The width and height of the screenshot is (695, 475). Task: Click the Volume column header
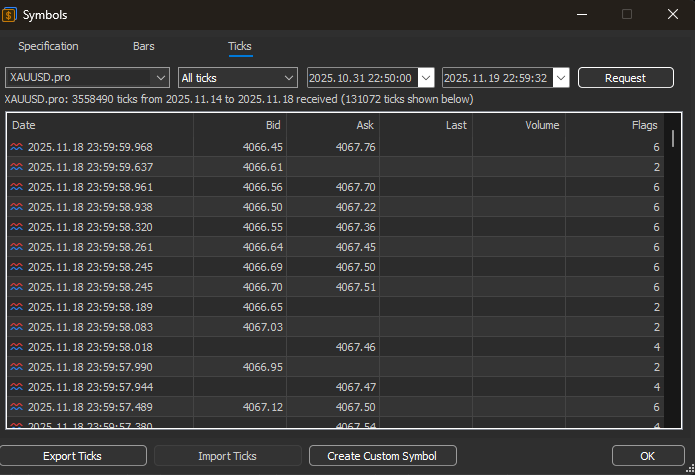519,125
